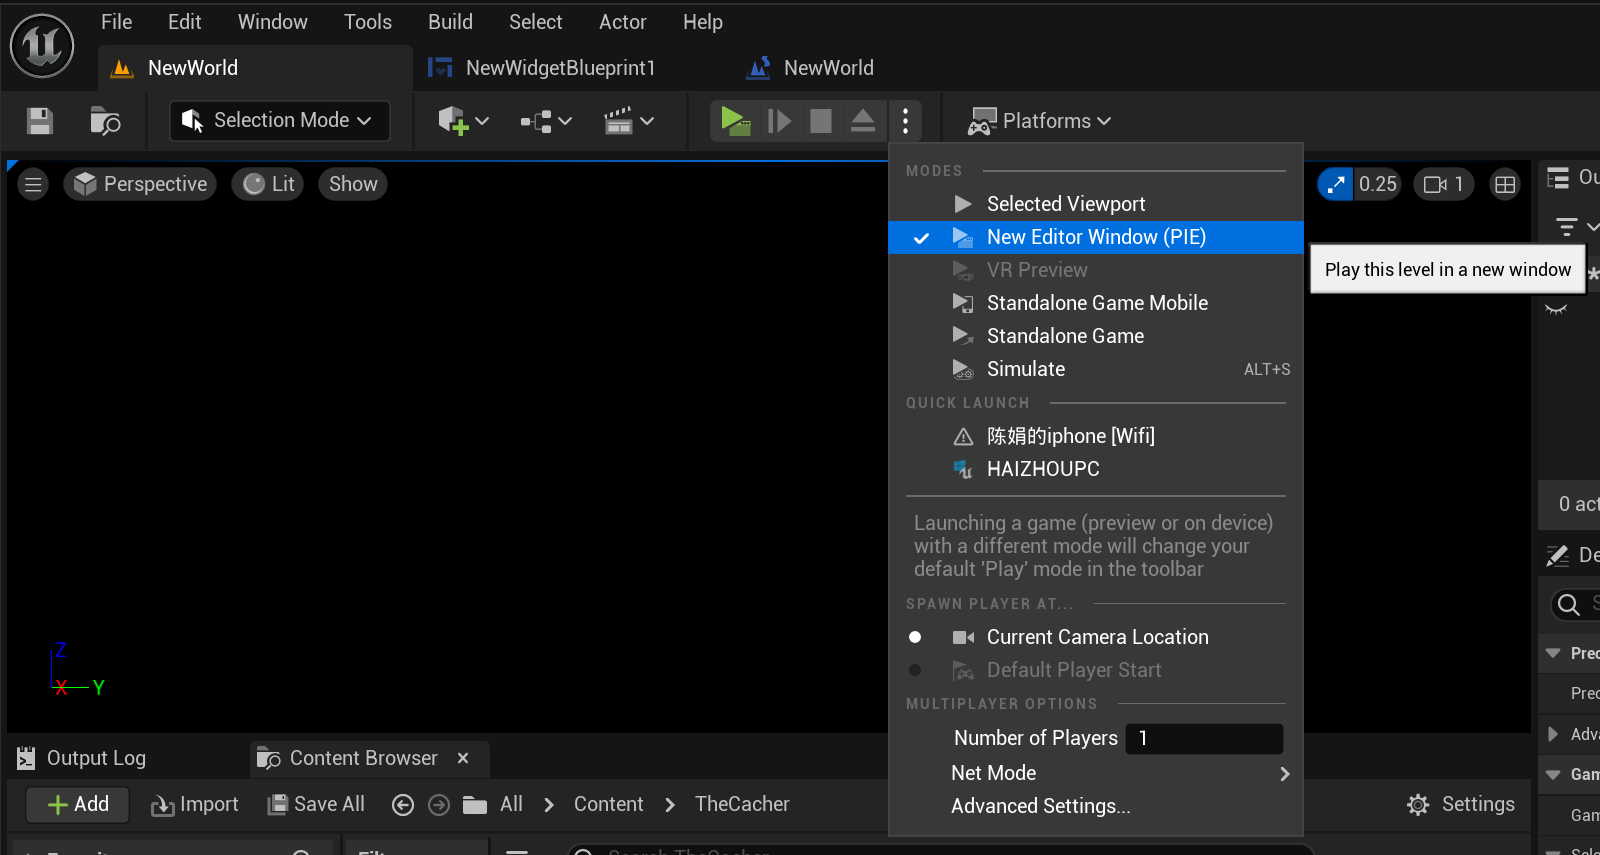Viewport: 1600px width, 855px height.
Task: Go back in Content Browser history
Action: point(403,805)
